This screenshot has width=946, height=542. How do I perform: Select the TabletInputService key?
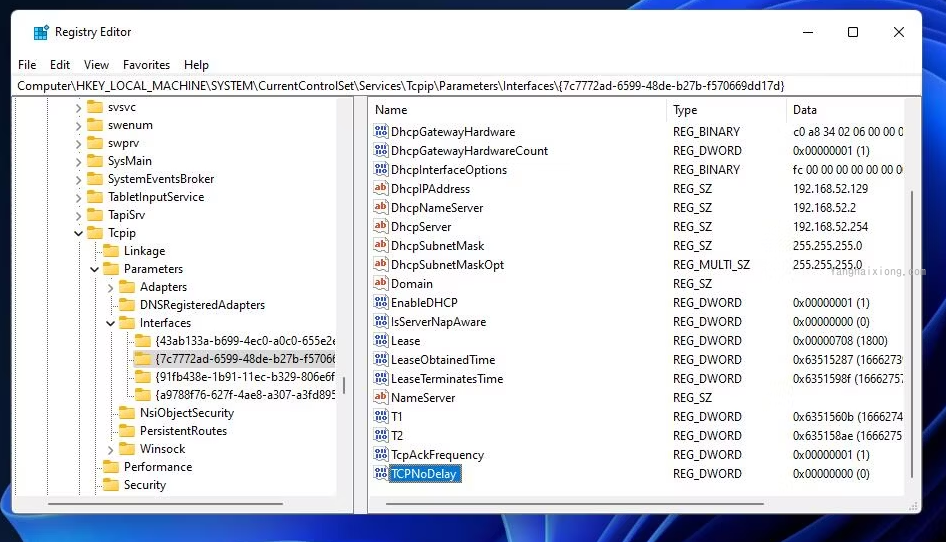(156, 197)
